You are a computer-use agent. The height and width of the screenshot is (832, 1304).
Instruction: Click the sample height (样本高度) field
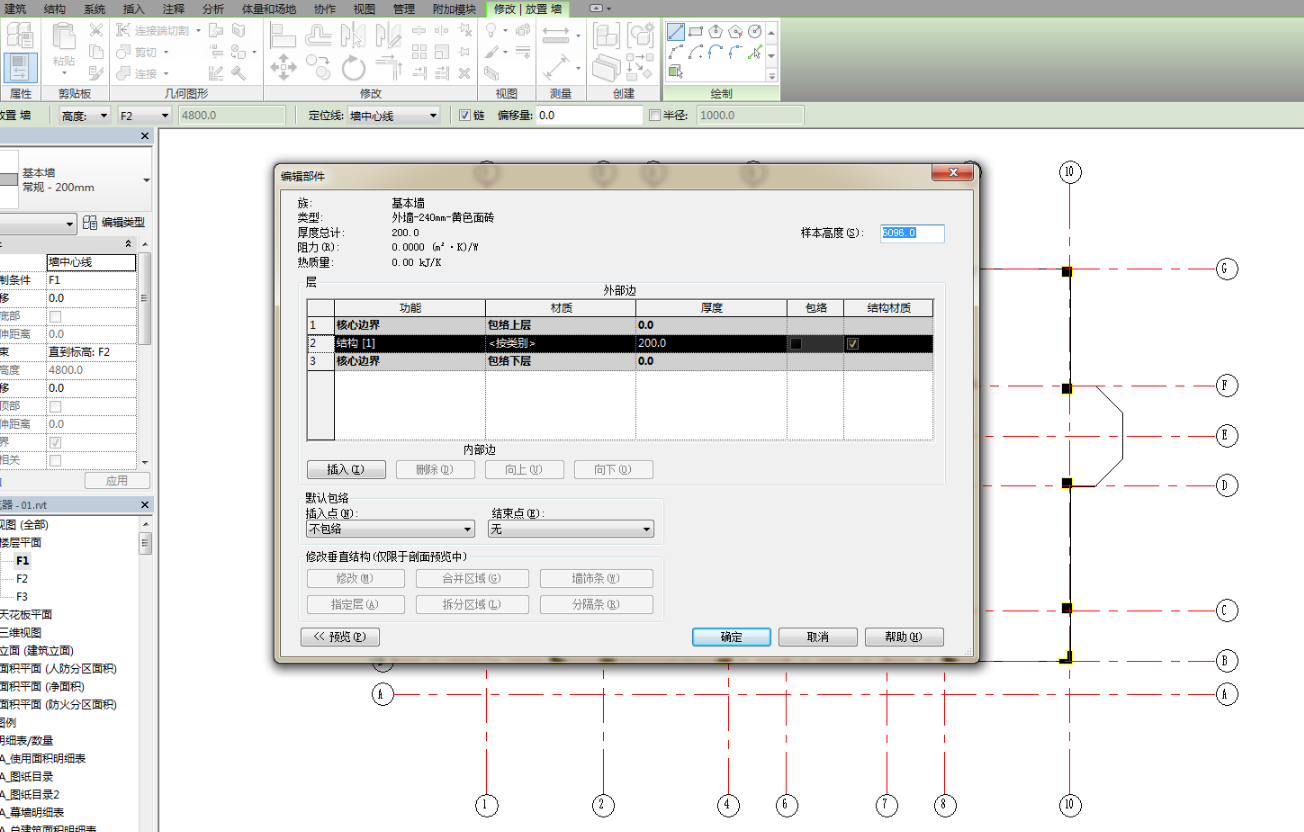pyautogui.click(x=911, y=233)
